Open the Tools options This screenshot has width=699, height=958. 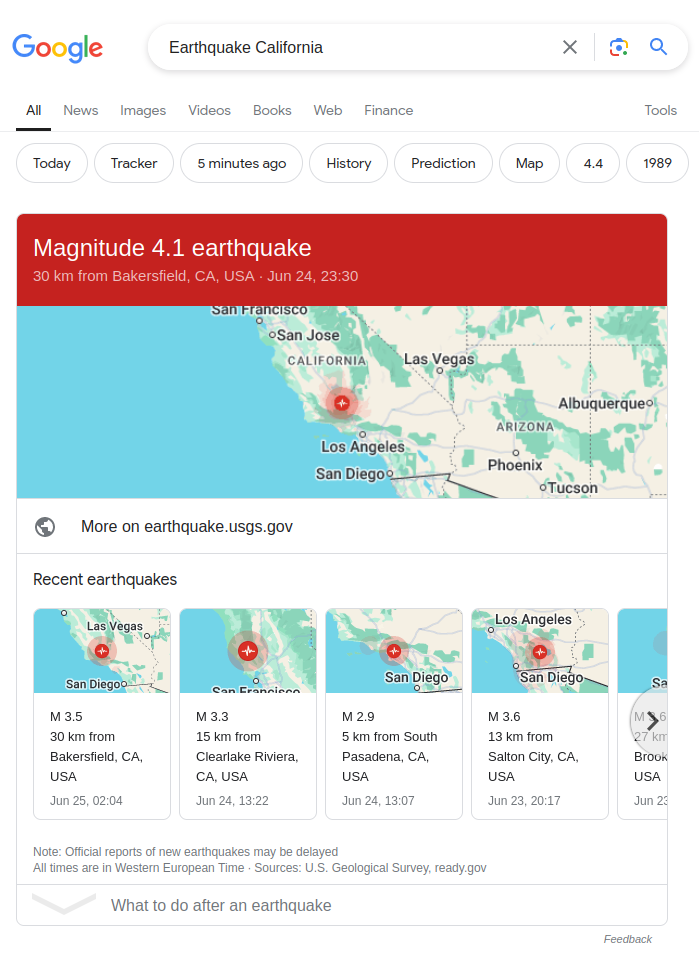pyautogui.click(x=660, y=110)
